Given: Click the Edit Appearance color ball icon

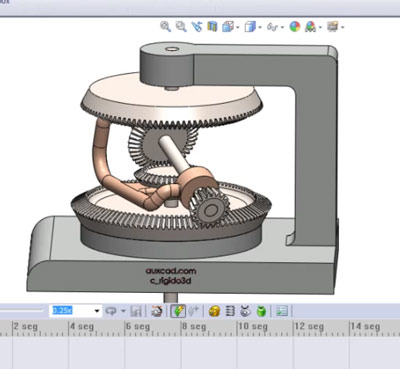Looking at the screenshot, I should (295, 26).
